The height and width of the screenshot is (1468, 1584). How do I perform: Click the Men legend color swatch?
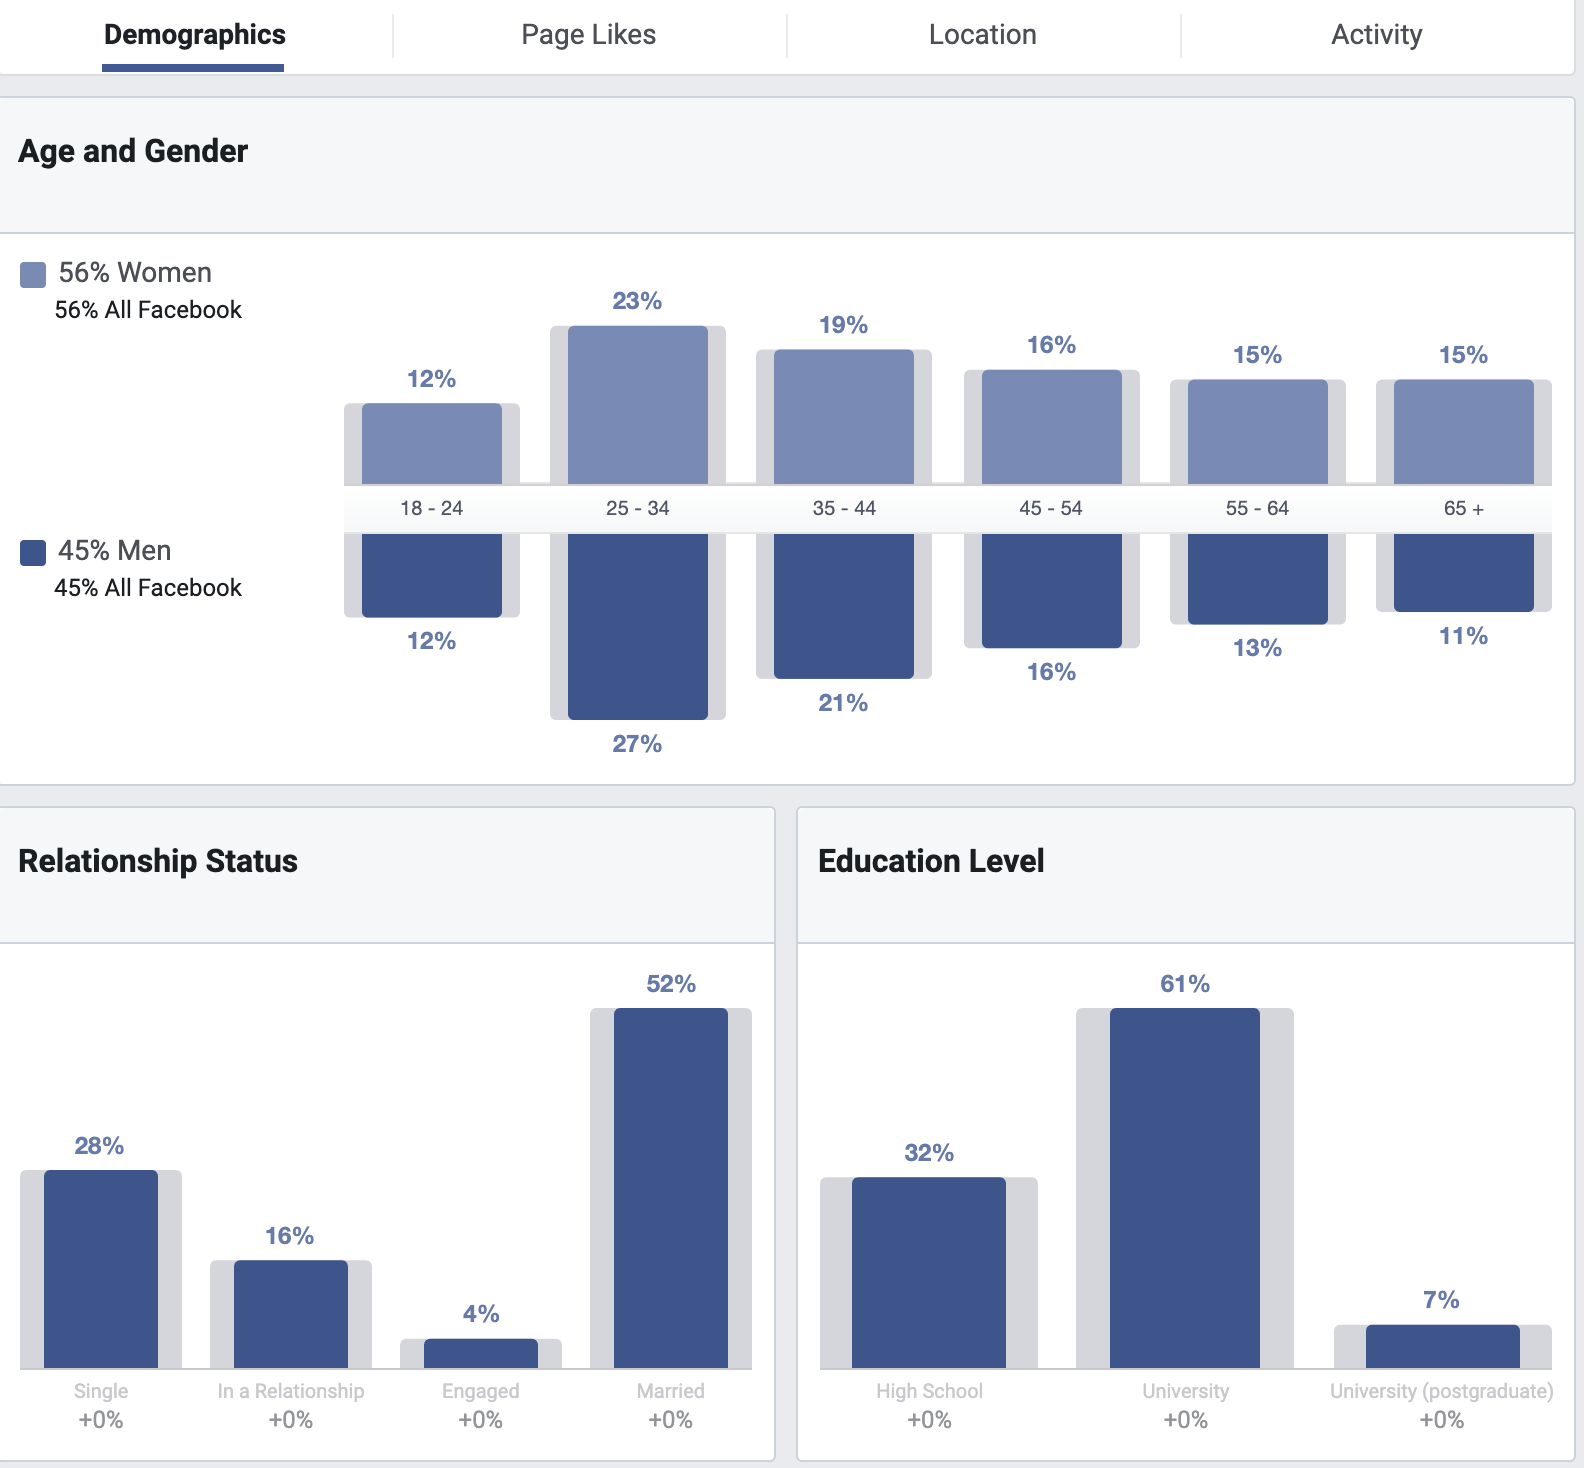click(x=33, y=552)
